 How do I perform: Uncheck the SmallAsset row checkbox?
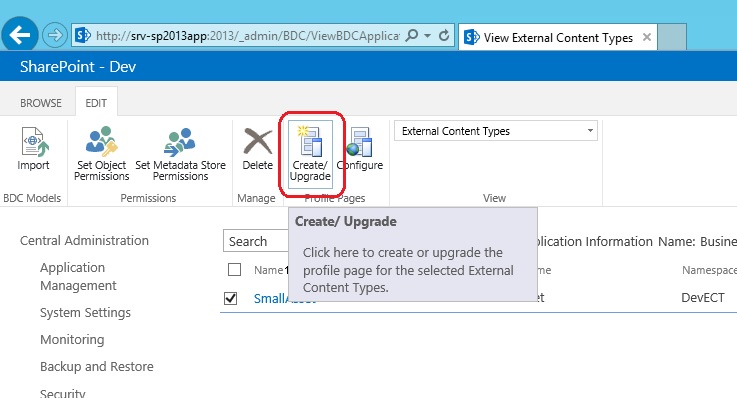click(x=230, y=298)
